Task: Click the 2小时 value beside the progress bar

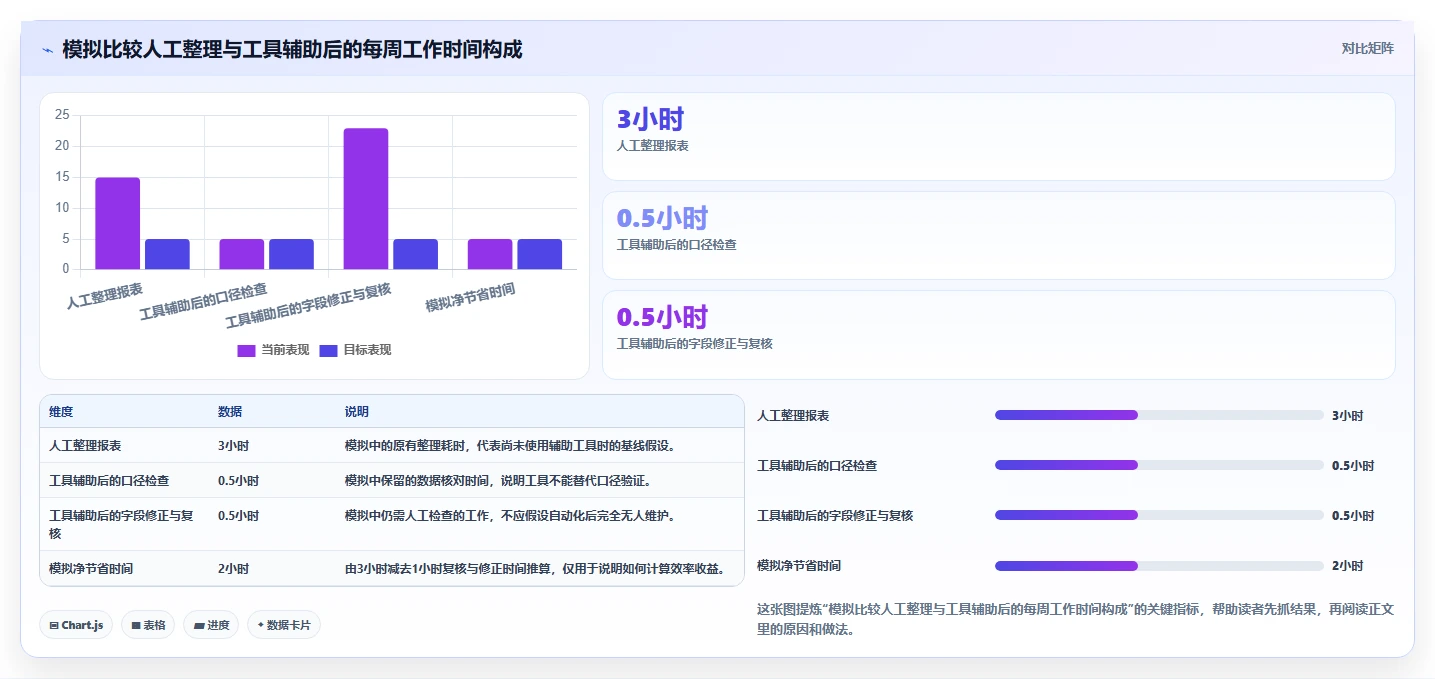Action: click(1347, 566)
